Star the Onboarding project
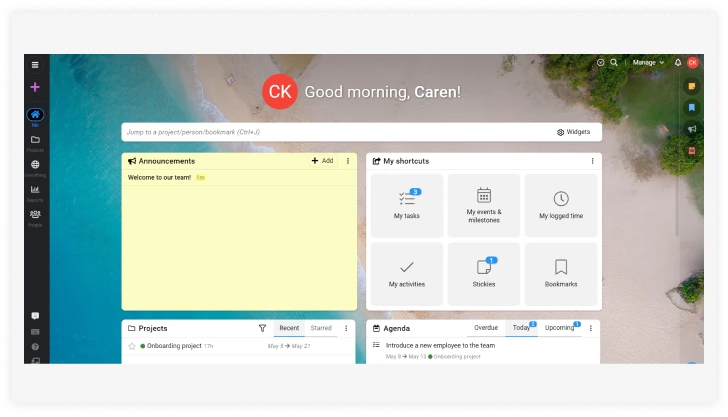 tap(132, 346)
